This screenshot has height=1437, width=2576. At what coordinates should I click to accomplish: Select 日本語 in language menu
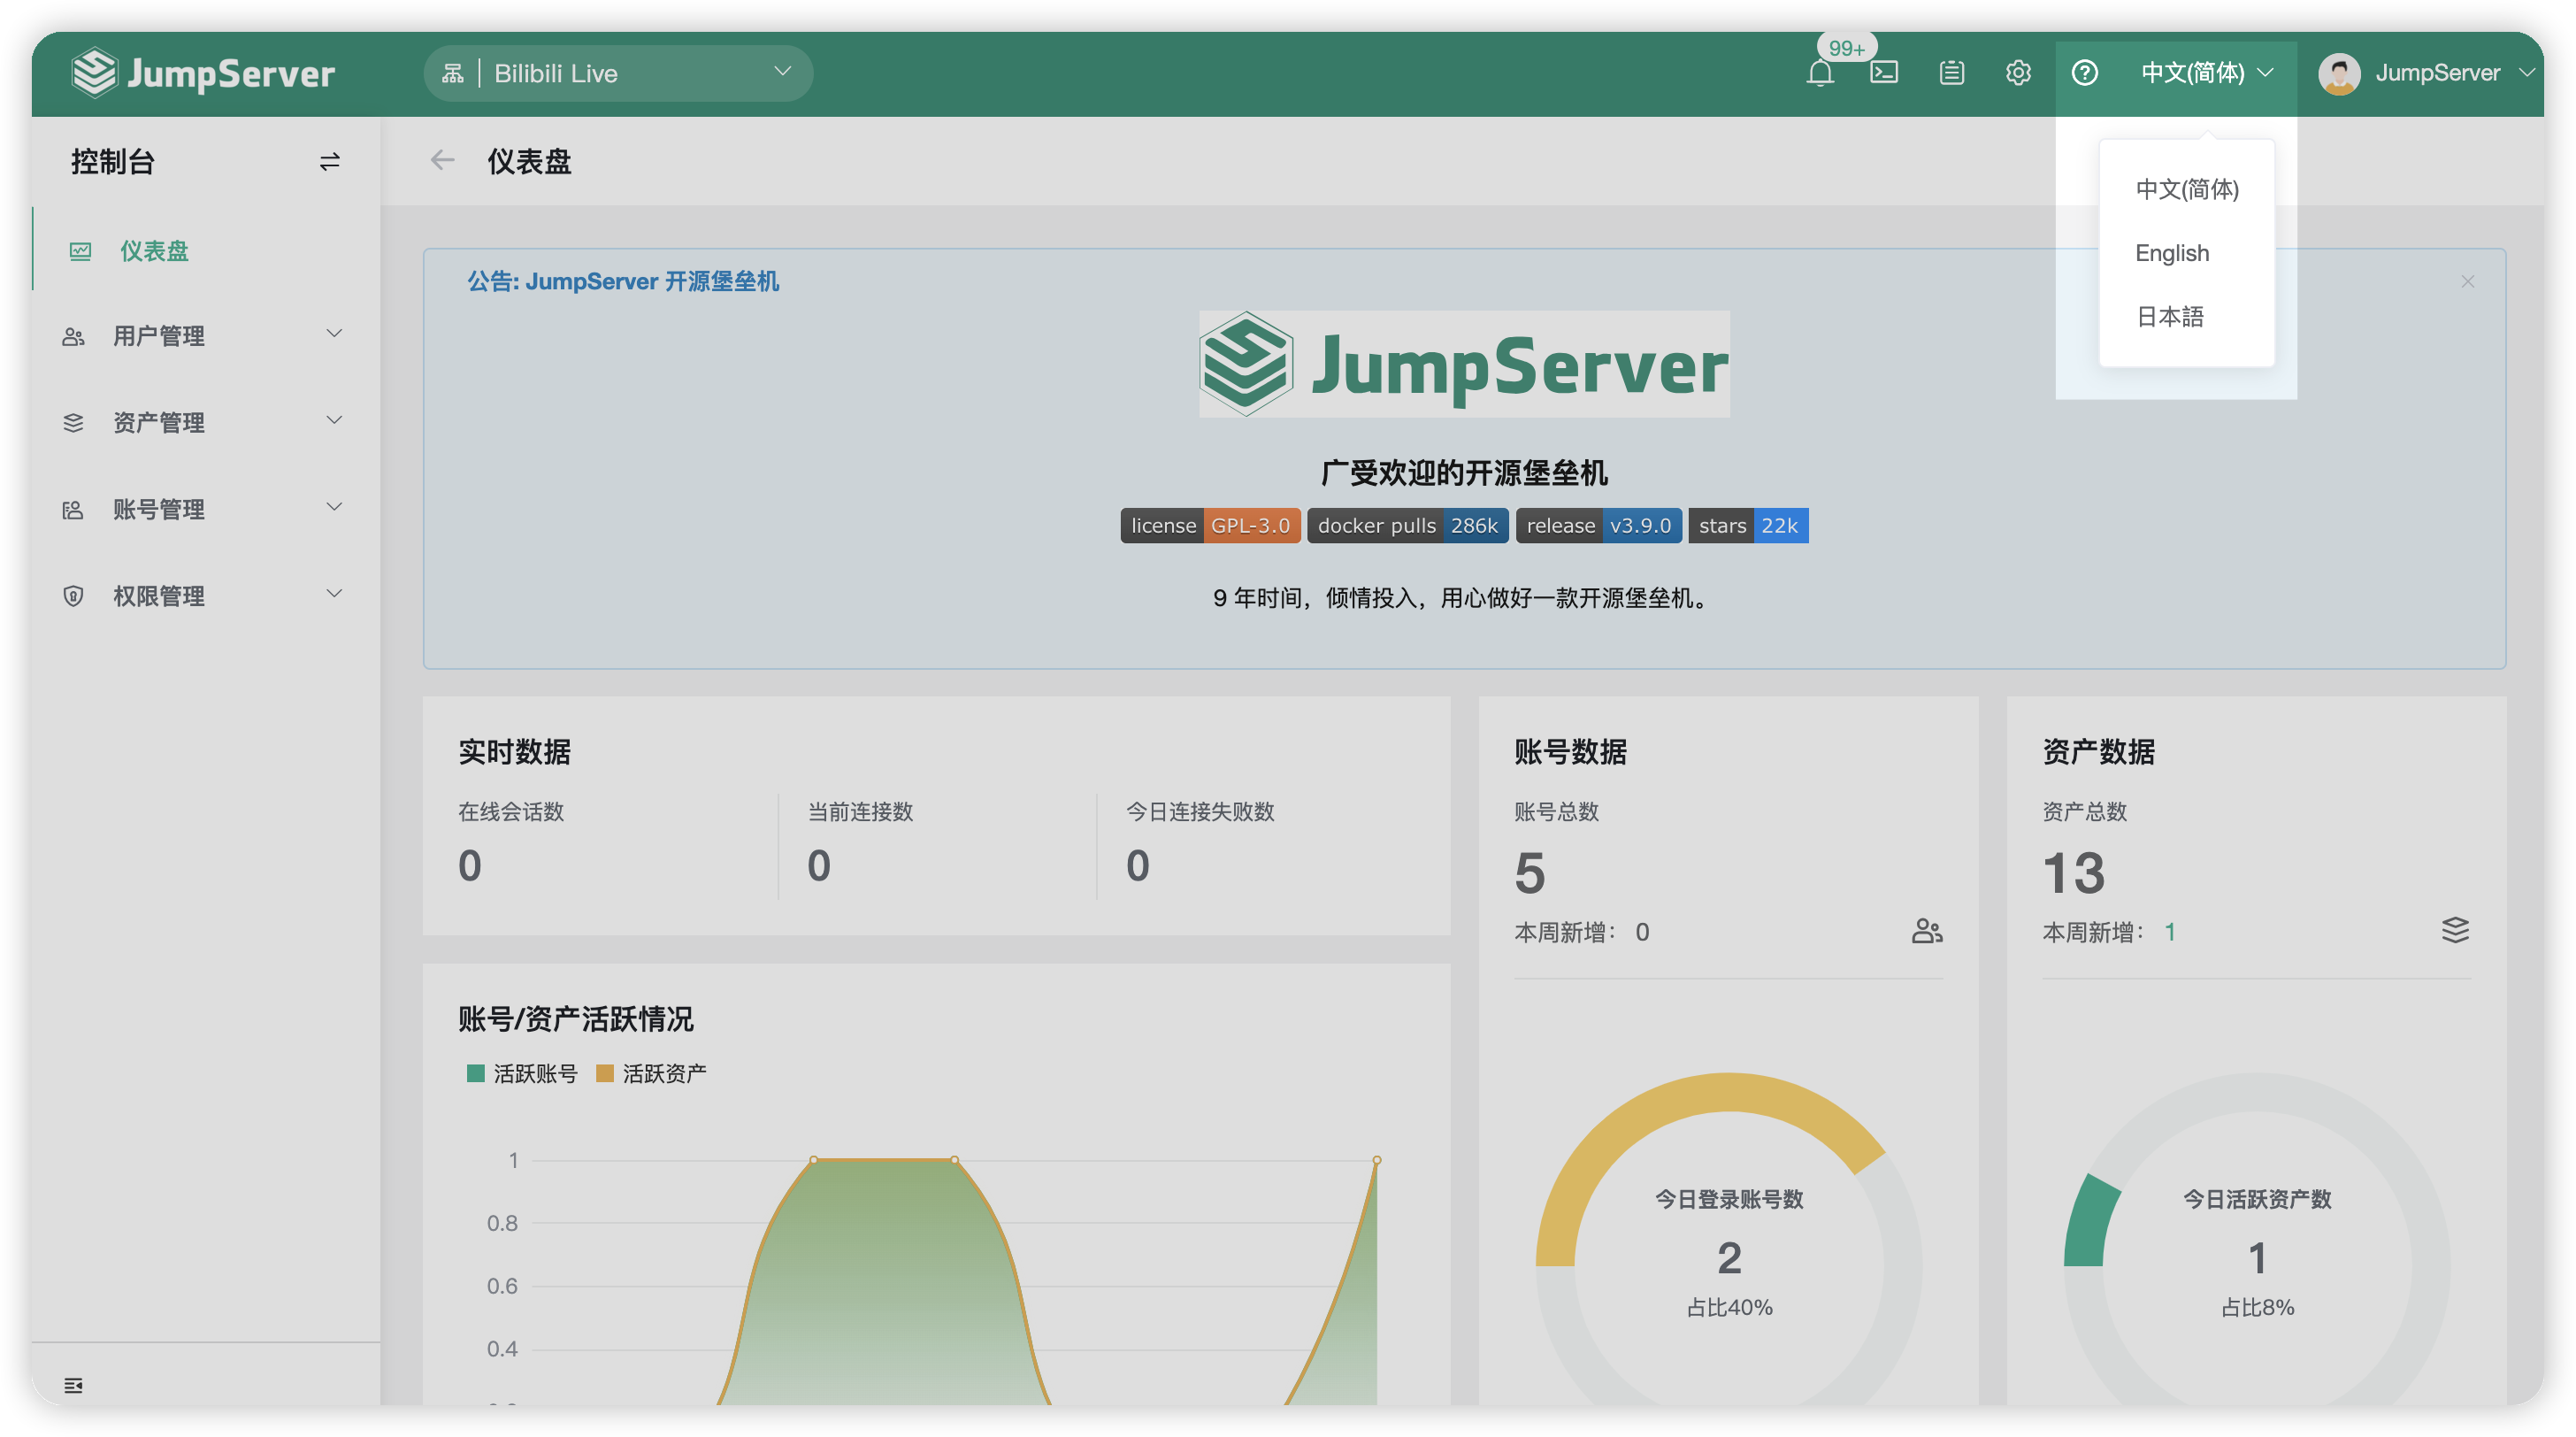[x=2186, y=317]
